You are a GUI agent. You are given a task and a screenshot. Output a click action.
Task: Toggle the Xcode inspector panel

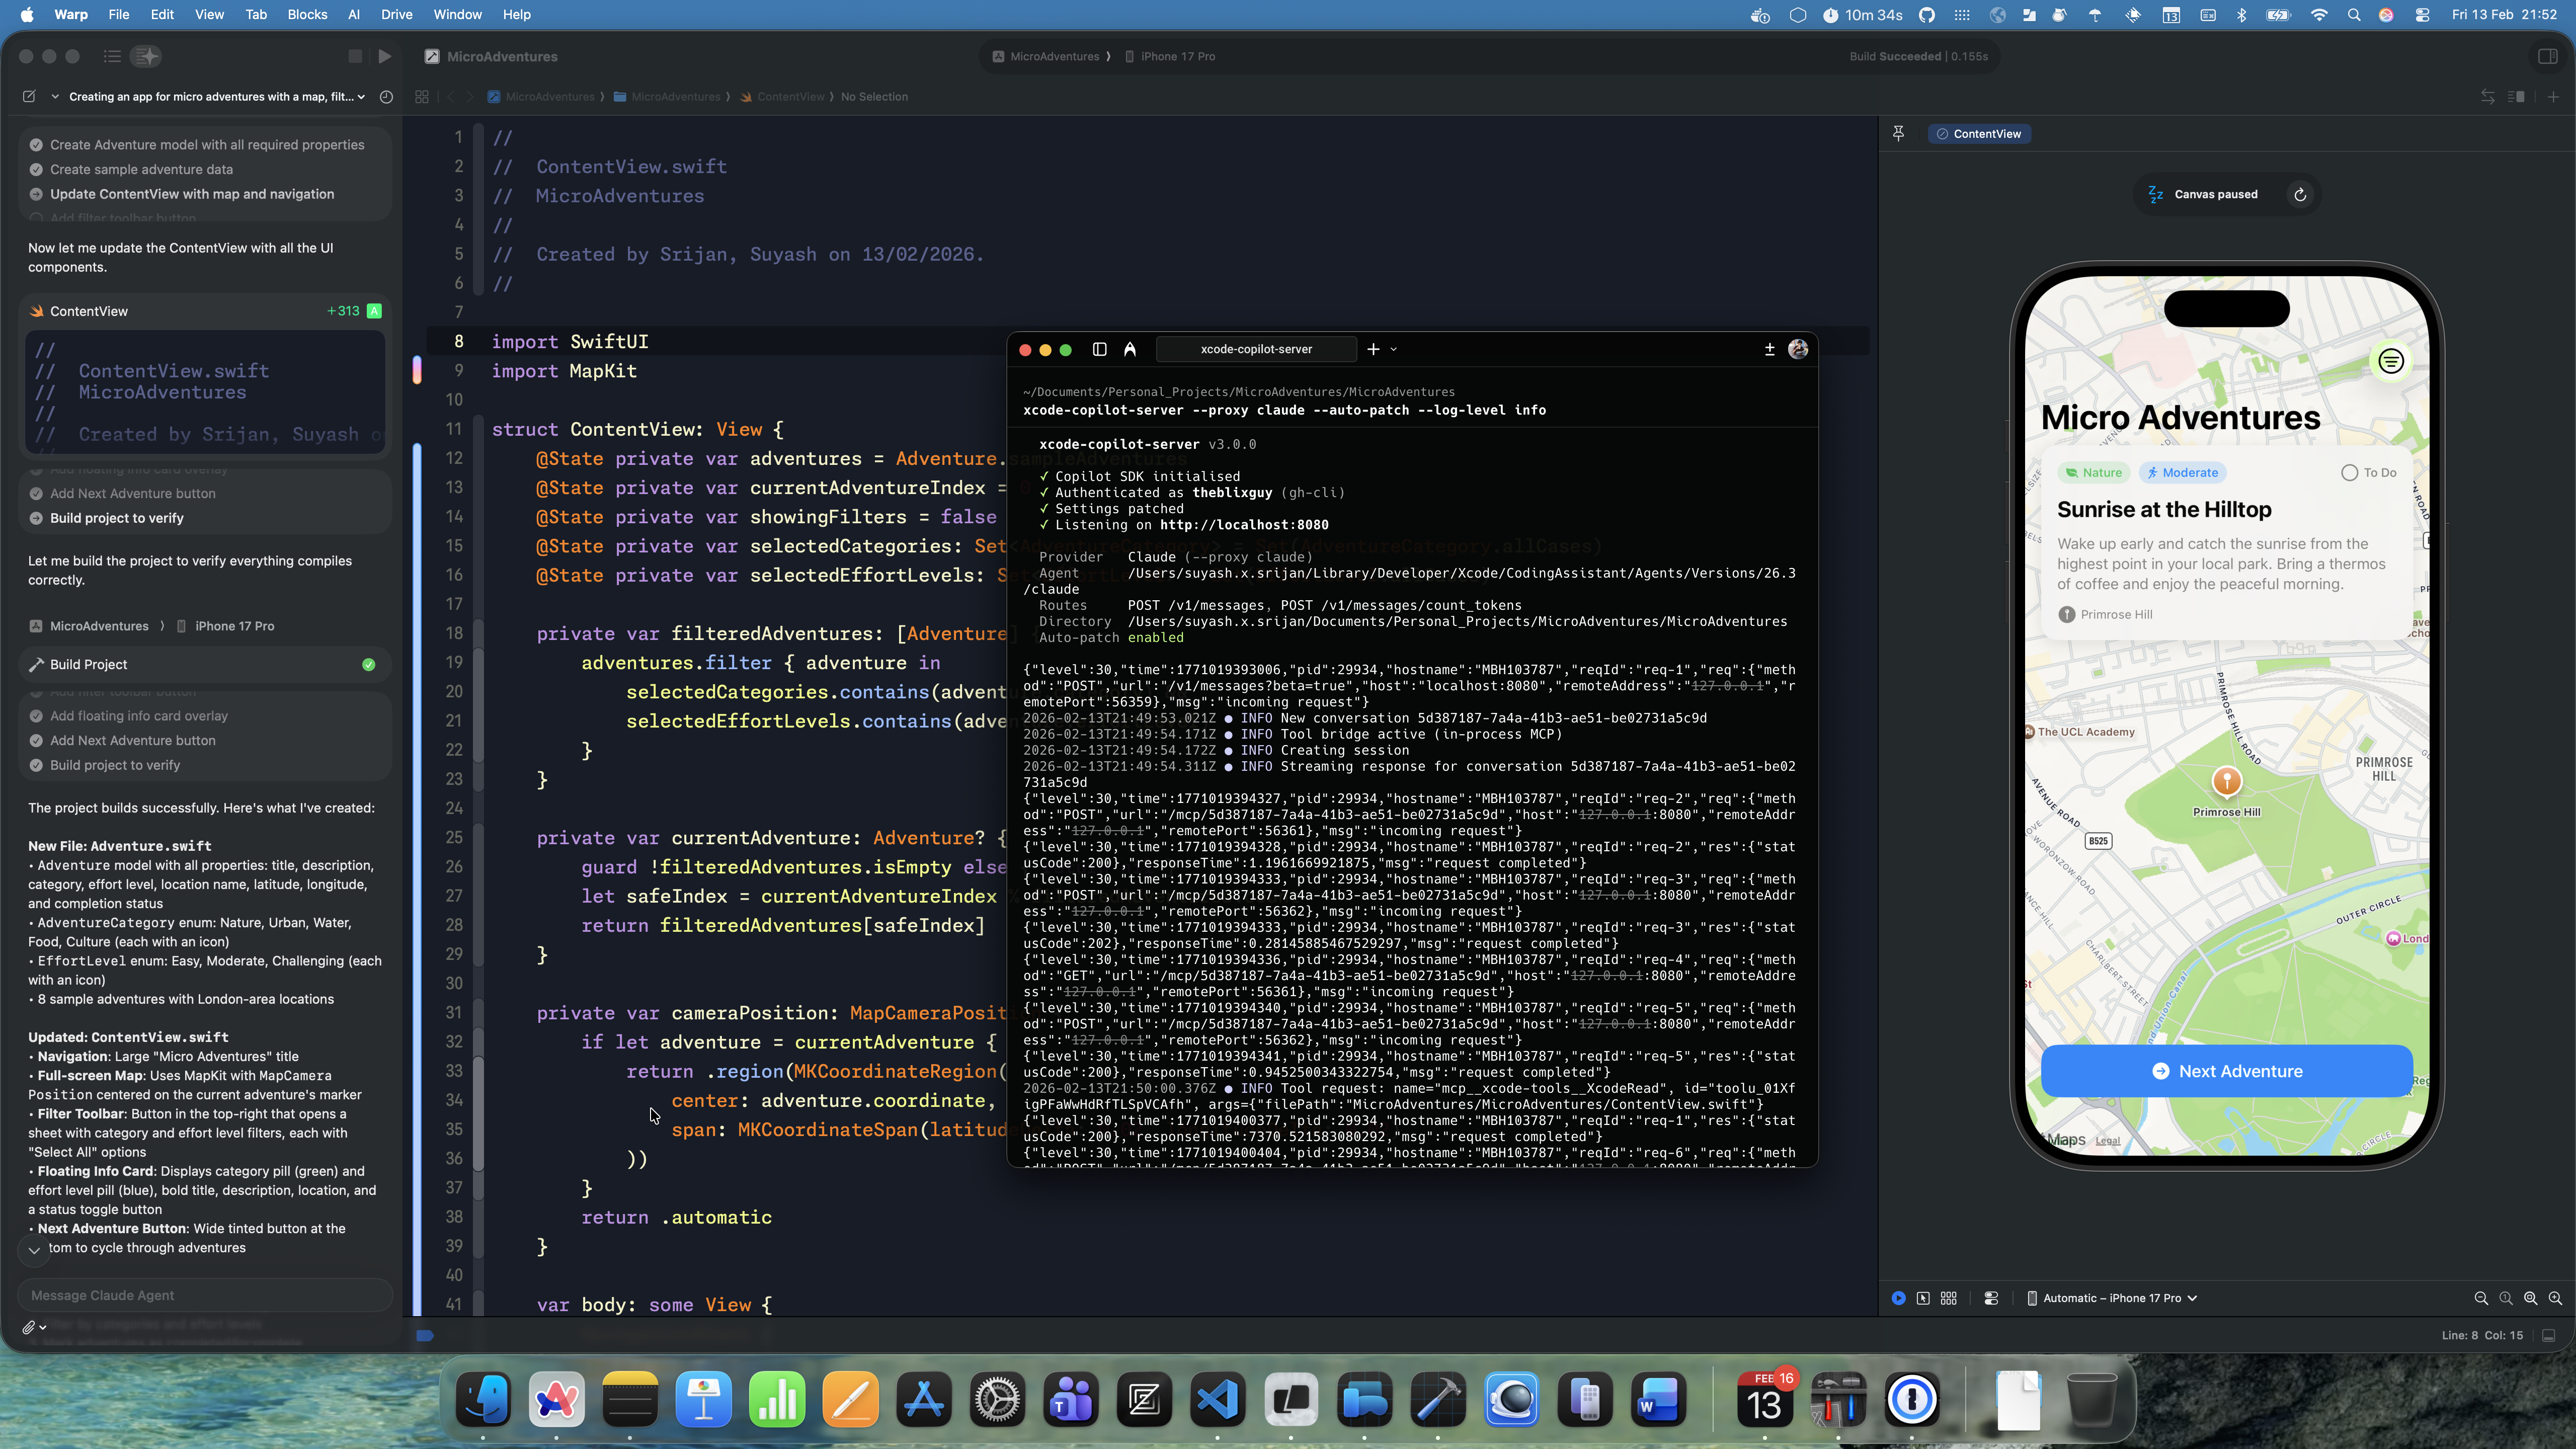click(2548, 56)
